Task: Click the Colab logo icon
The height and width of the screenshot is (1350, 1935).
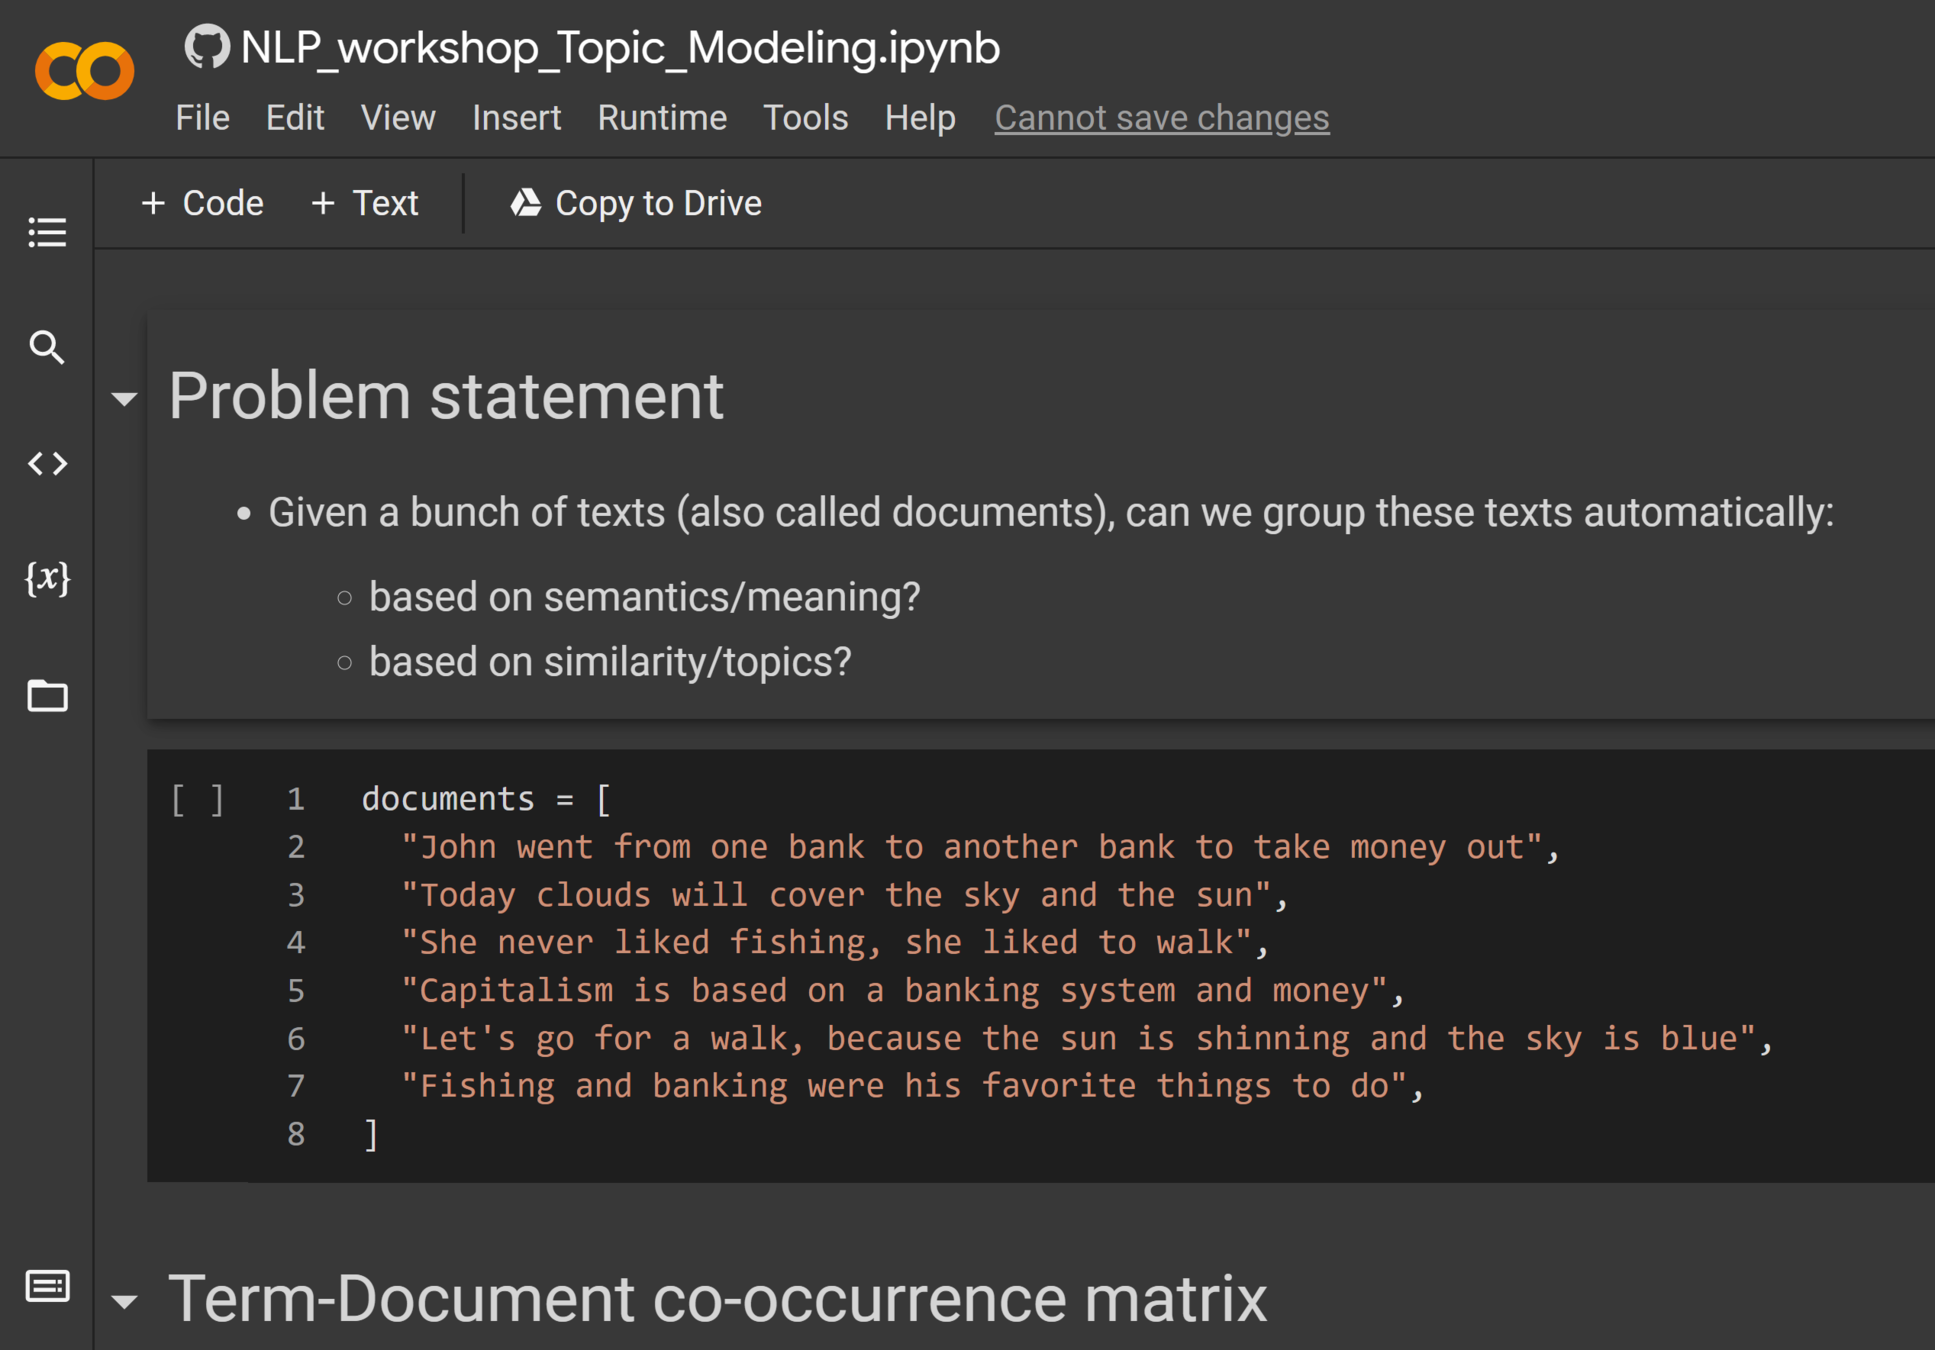Action: [x=84, y=70]
